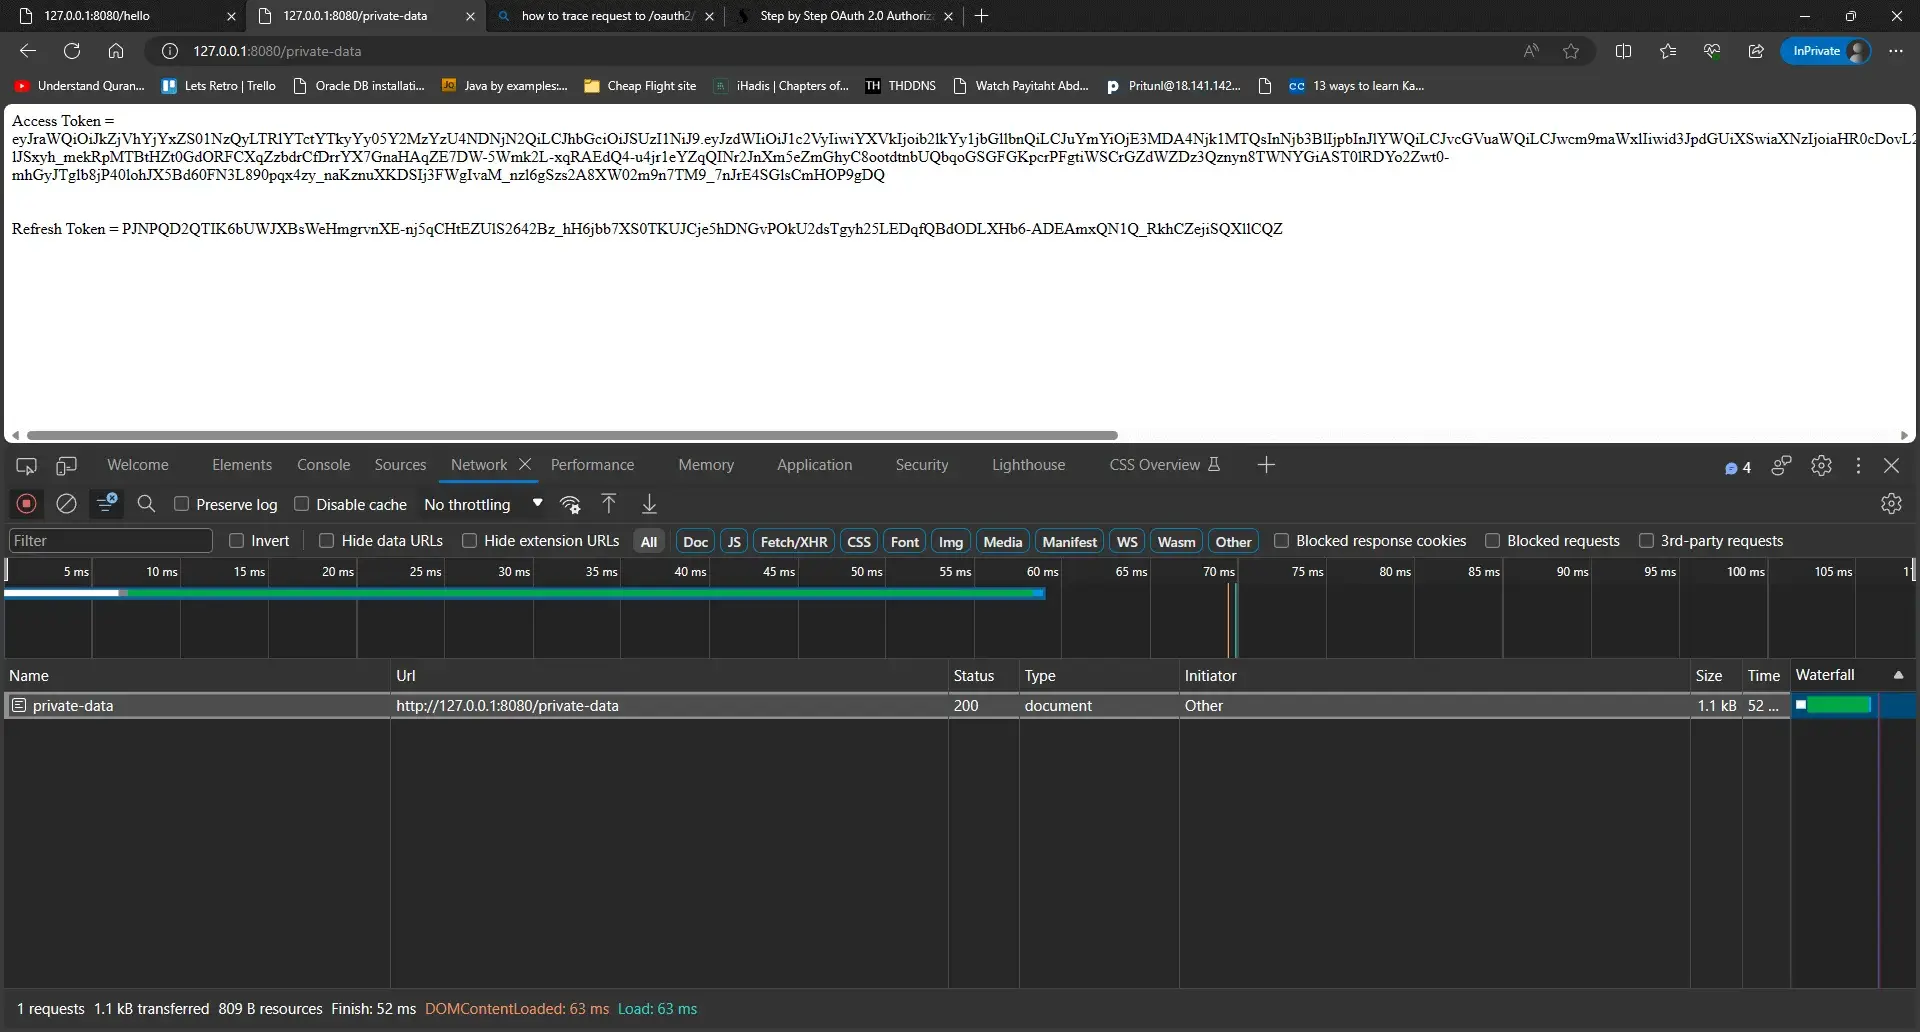Open the Security tab
The image size is (1920, 1032).
point(921,465)
